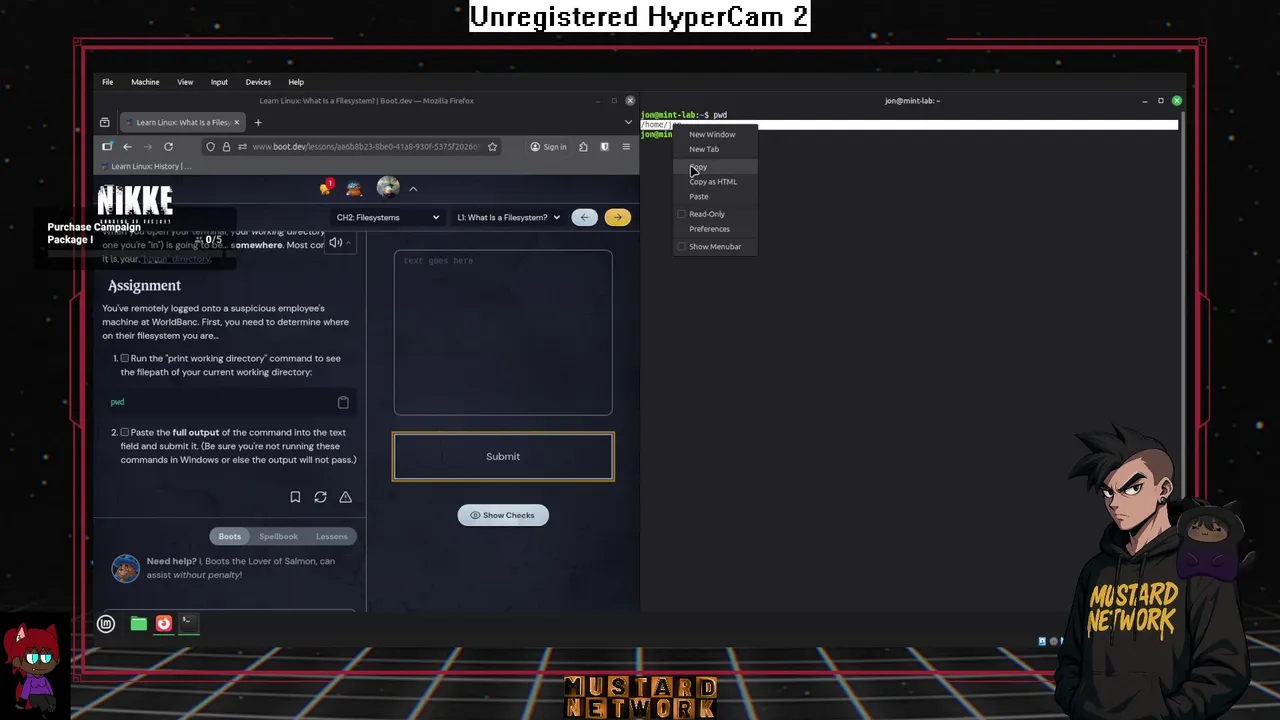Expand audio options small chevron
The width and height of the screenshot is (1280, 720).
click(348, 242)
